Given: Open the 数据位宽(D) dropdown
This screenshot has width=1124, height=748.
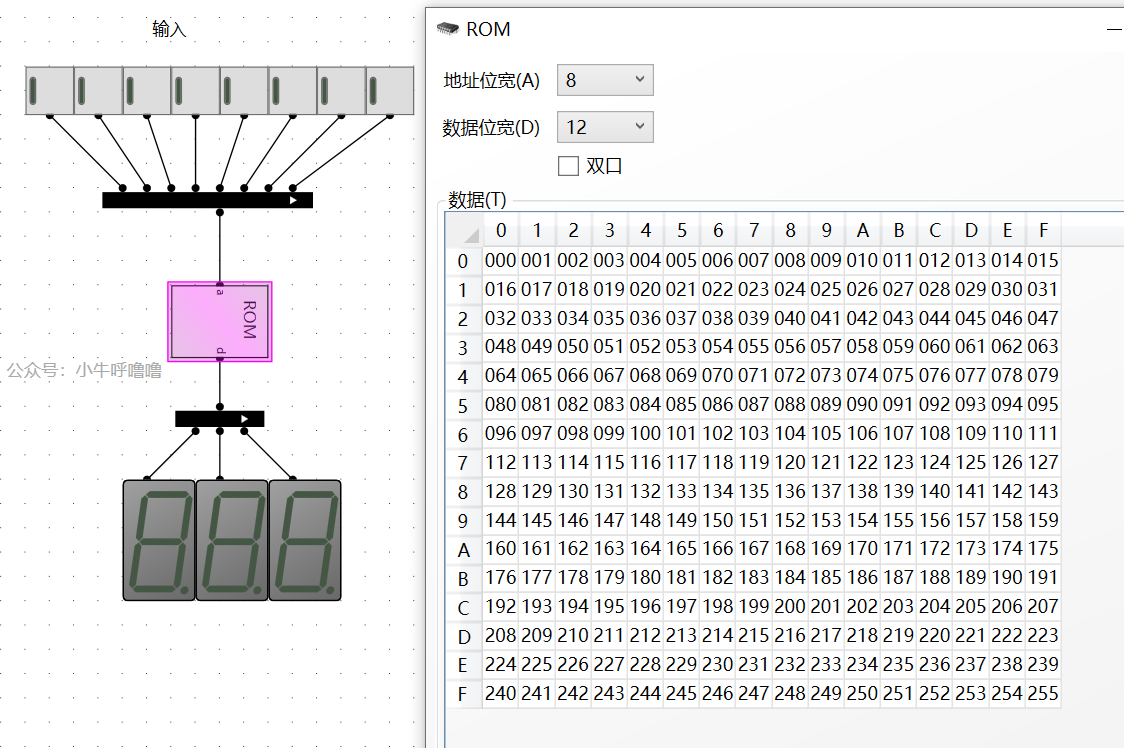Looking at the screenshot, I should click(x=604, y=127).
